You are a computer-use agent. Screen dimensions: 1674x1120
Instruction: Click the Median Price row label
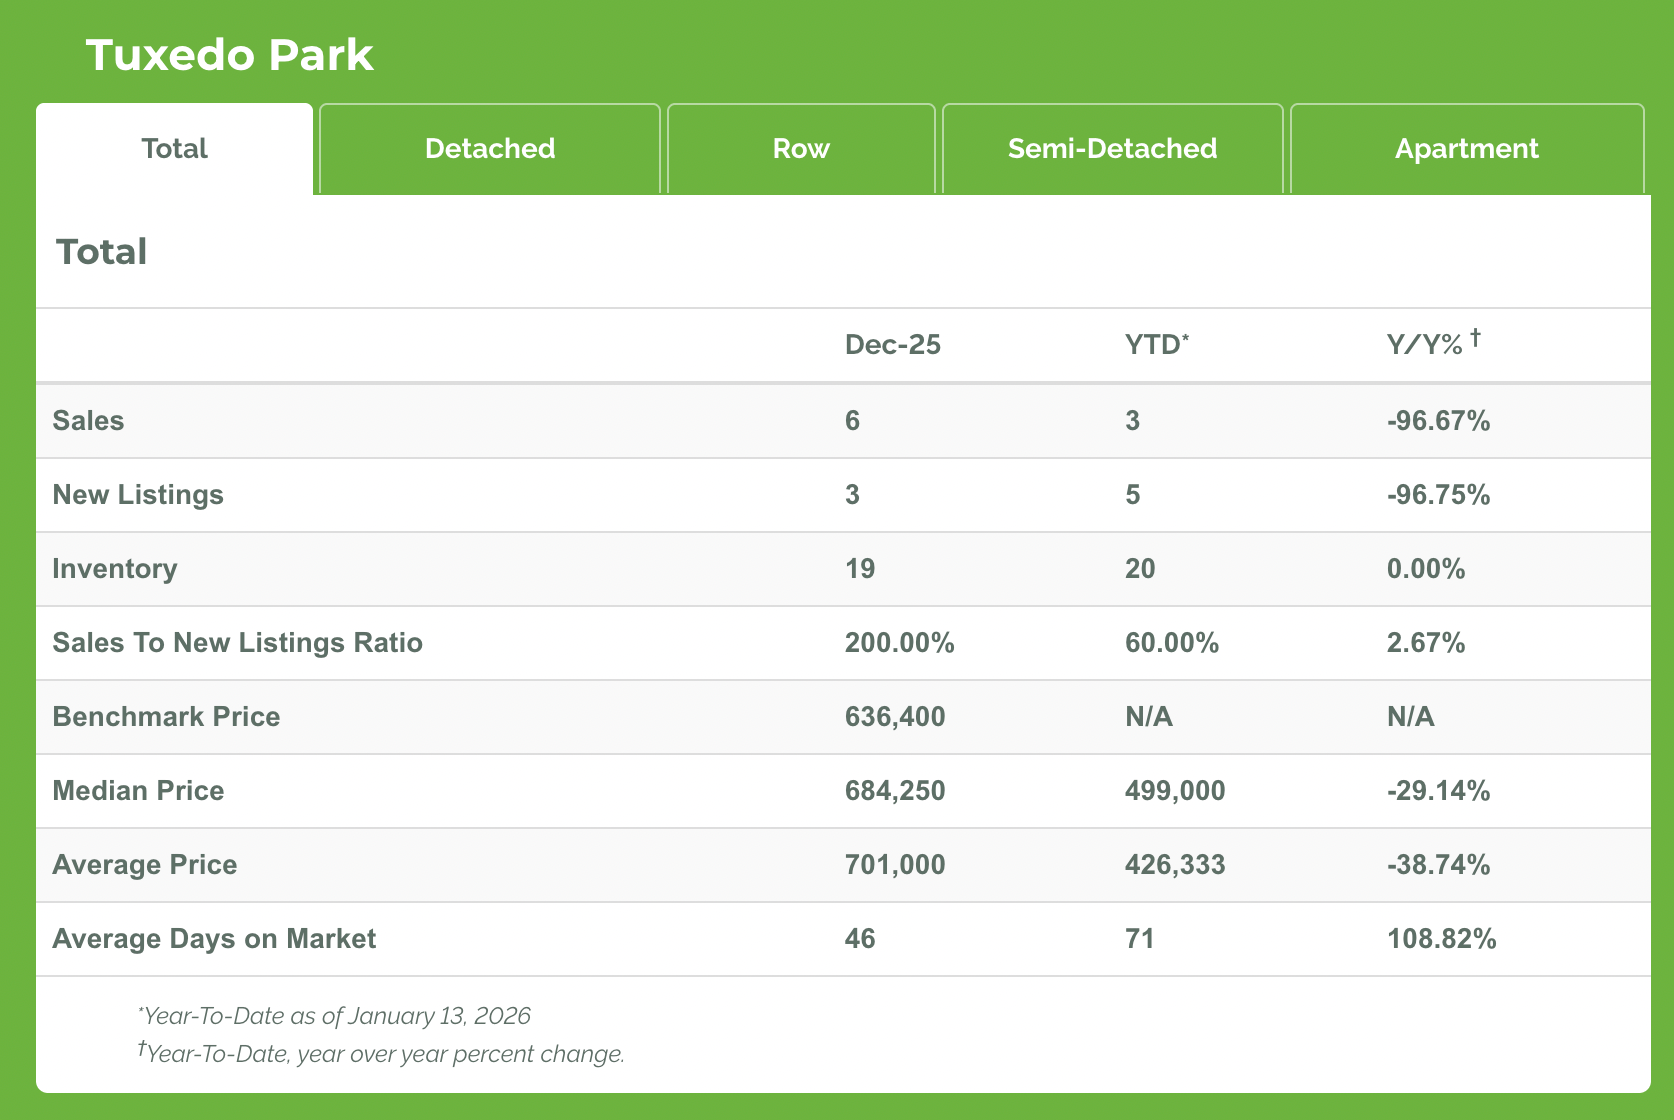138,791
